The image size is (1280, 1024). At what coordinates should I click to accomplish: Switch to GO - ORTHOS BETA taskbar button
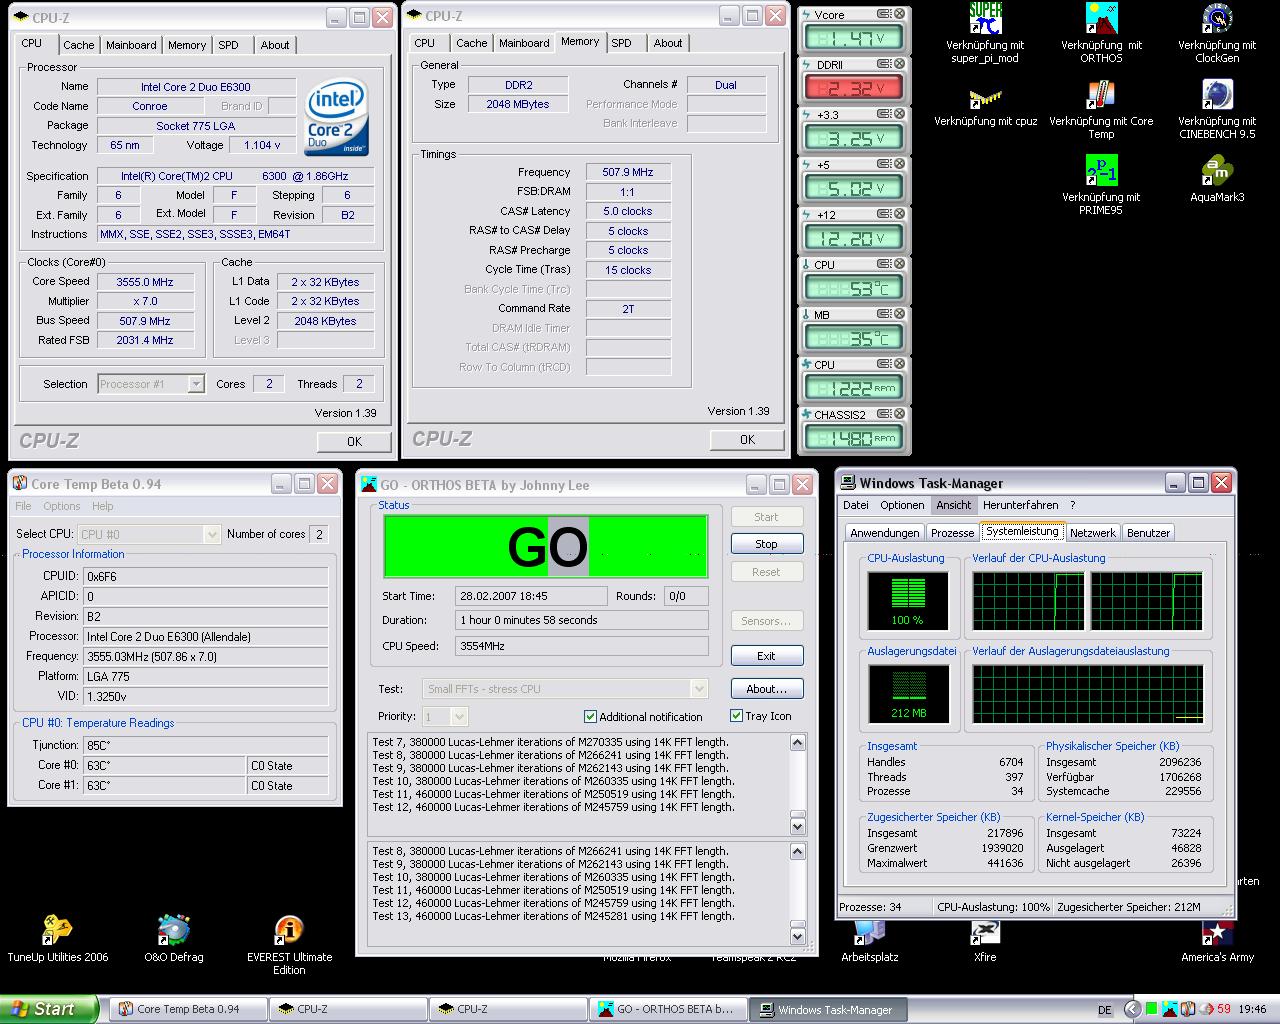coord(666,1009)
